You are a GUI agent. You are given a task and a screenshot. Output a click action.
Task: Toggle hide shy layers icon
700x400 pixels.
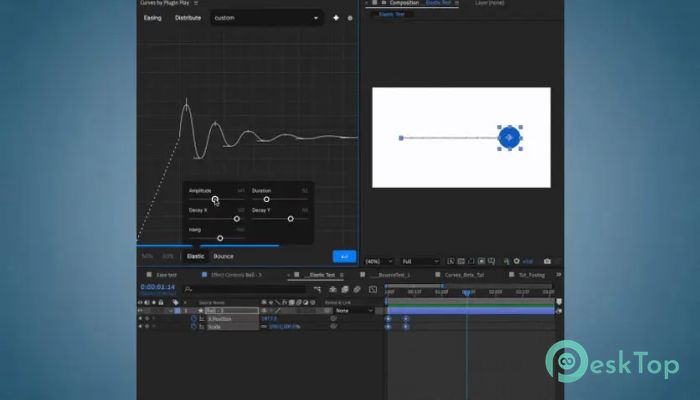click(x=333, y=290)
